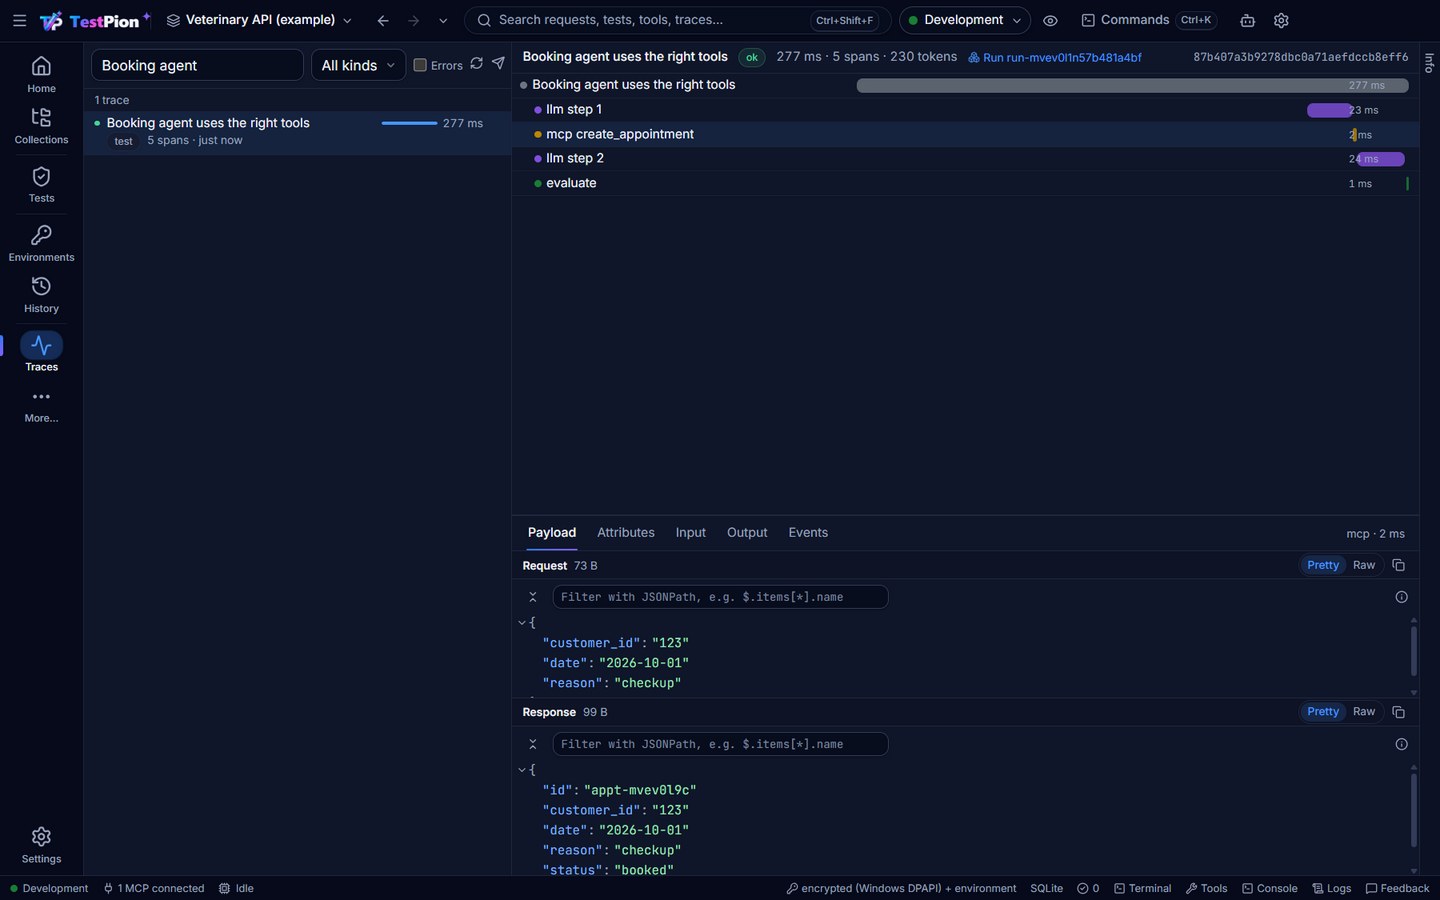Select the llm step 1 span
The image size is (1440, 900).
coord(965,110)
